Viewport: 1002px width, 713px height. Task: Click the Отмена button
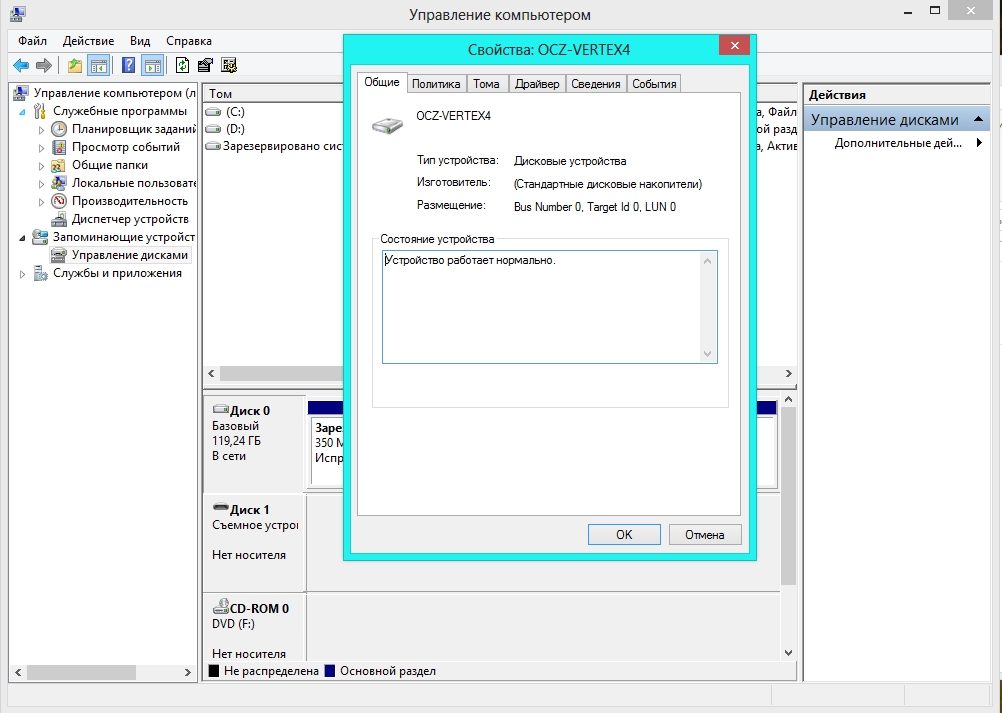(x=704, y=535)
